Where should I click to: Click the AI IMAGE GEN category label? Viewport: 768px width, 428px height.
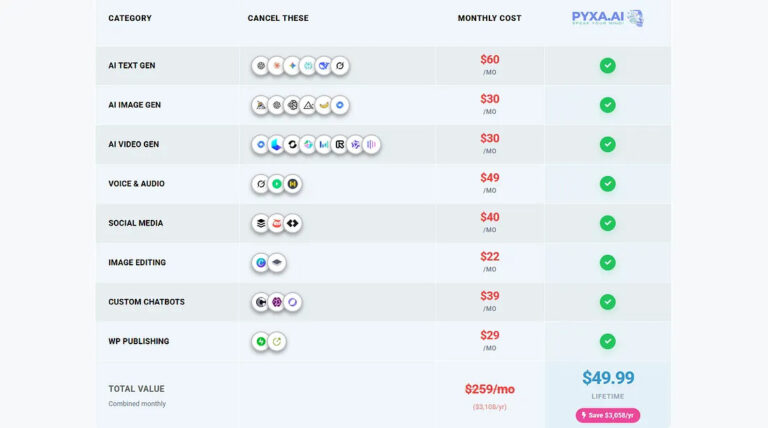click(x=134, y=105)
